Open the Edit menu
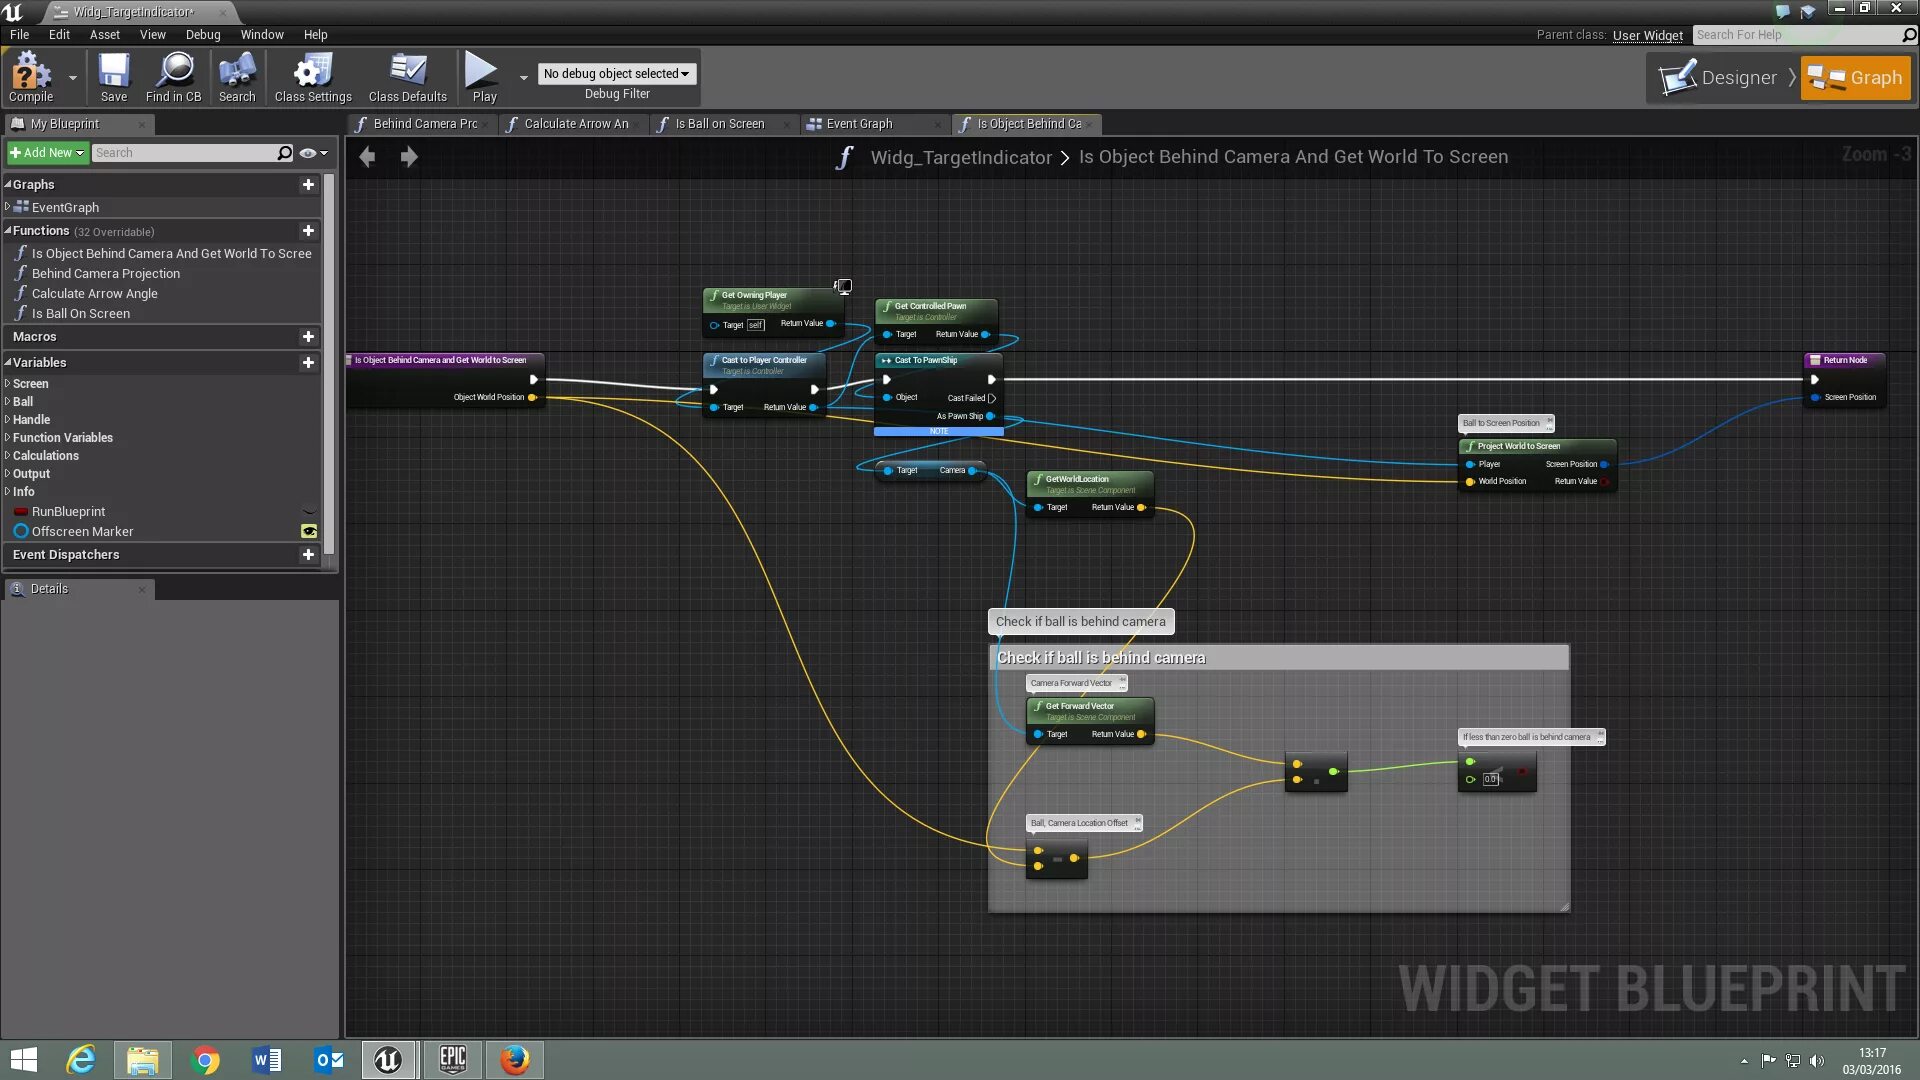 (x=59, y=34)
